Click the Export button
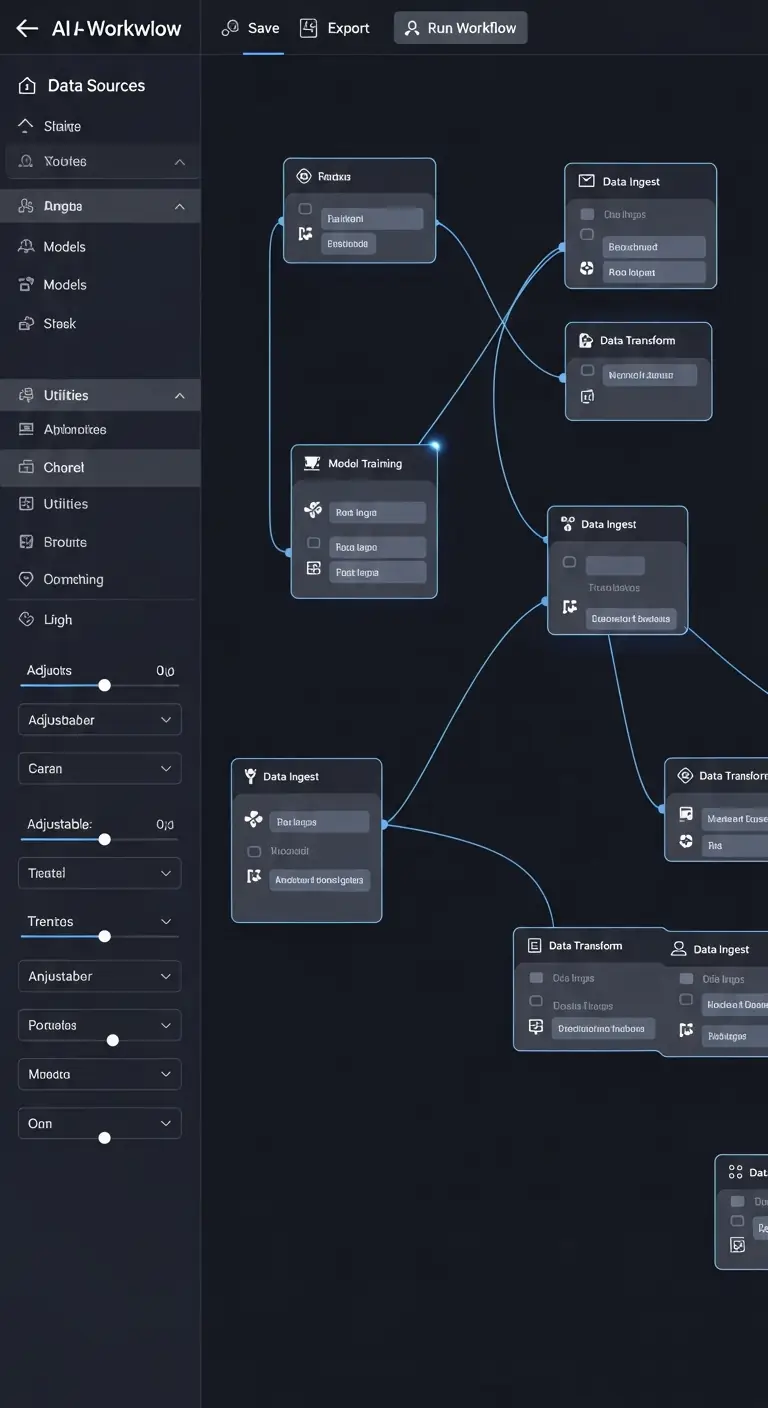 pos(336,28)
